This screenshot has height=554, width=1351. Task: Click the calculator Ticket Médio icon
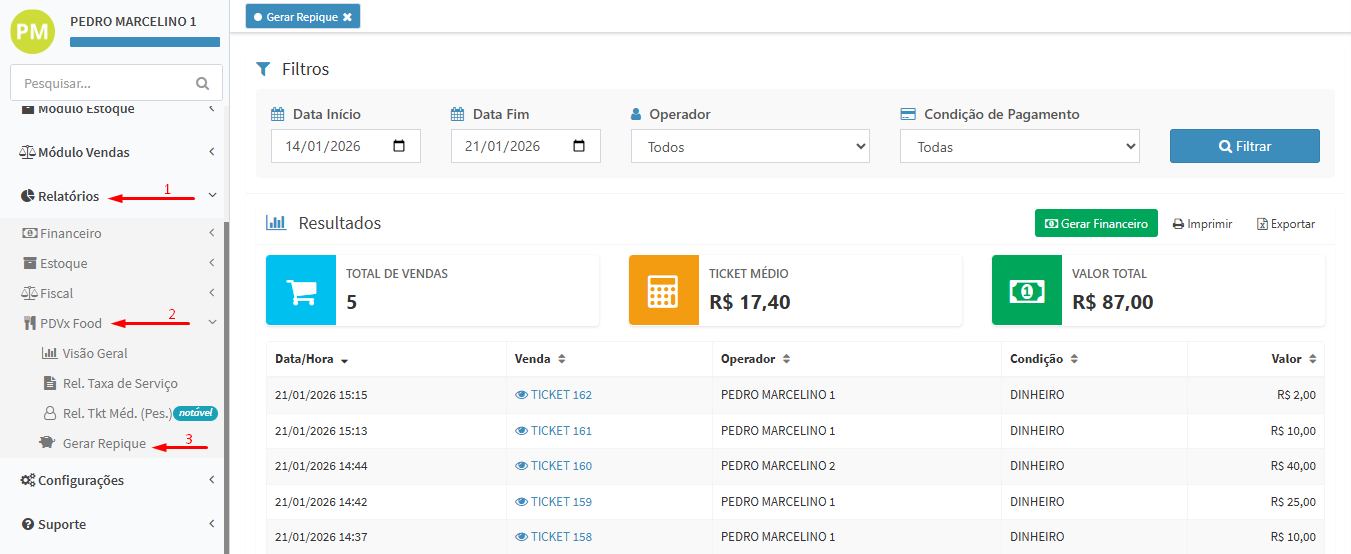point(664,290)
